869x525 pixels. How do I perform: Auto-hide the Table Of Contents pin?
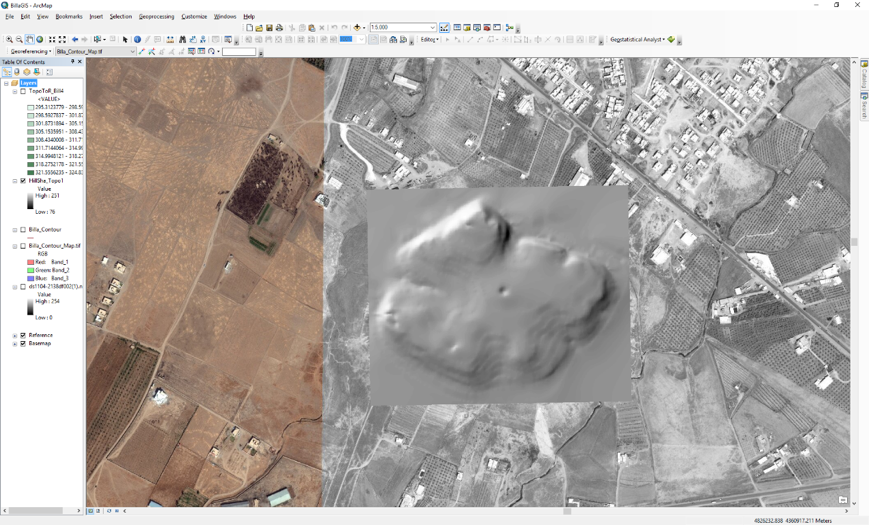pos(73,62)
